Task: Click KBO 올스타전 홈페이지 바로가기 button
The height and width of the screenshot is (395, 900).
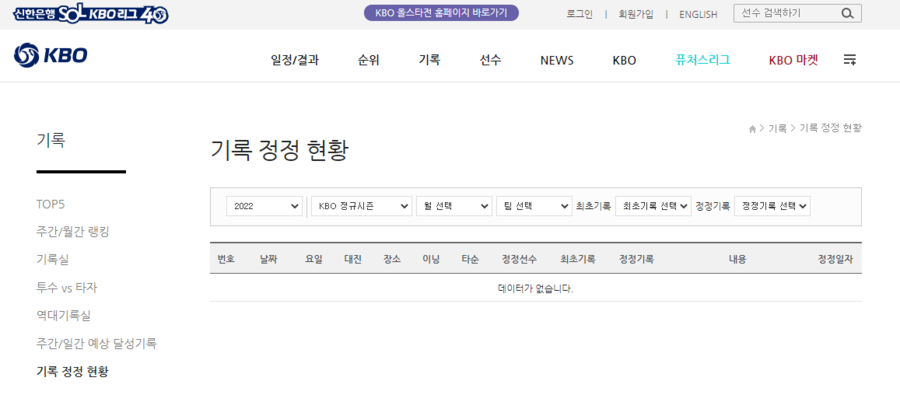Action: (441, 13)
